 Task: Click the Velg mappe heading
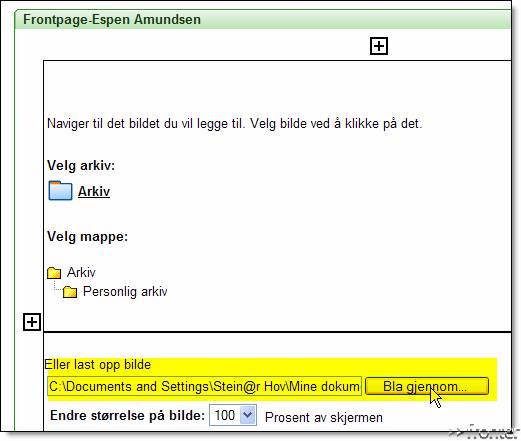click(87, 237)
